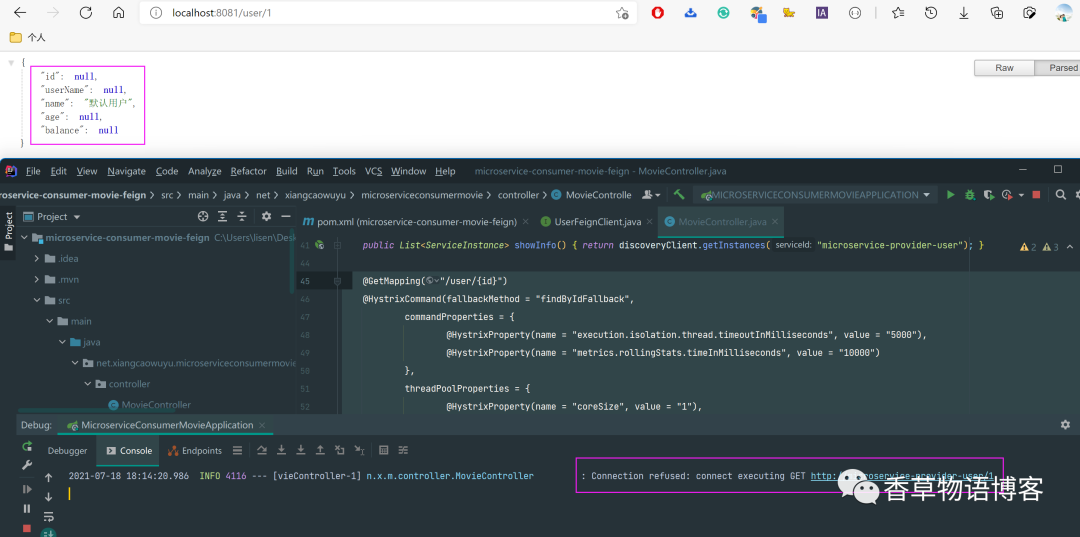The height and width of the screenshot is (537, 1080).
Task: Expand the .mvn folder
Action: pyautogui.click(x=38, y=280)
